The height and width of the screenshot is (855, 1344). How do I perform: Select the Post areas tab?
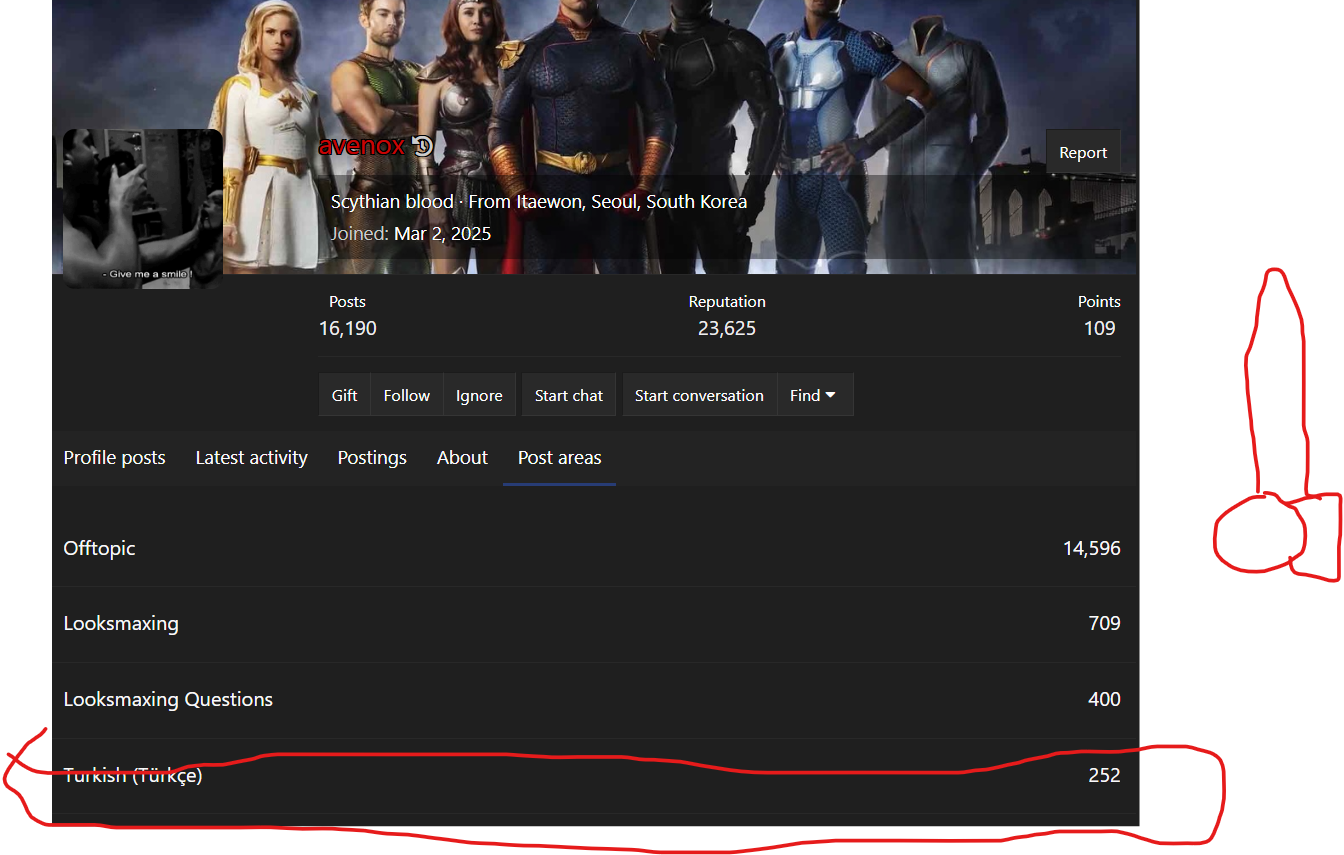560,458
